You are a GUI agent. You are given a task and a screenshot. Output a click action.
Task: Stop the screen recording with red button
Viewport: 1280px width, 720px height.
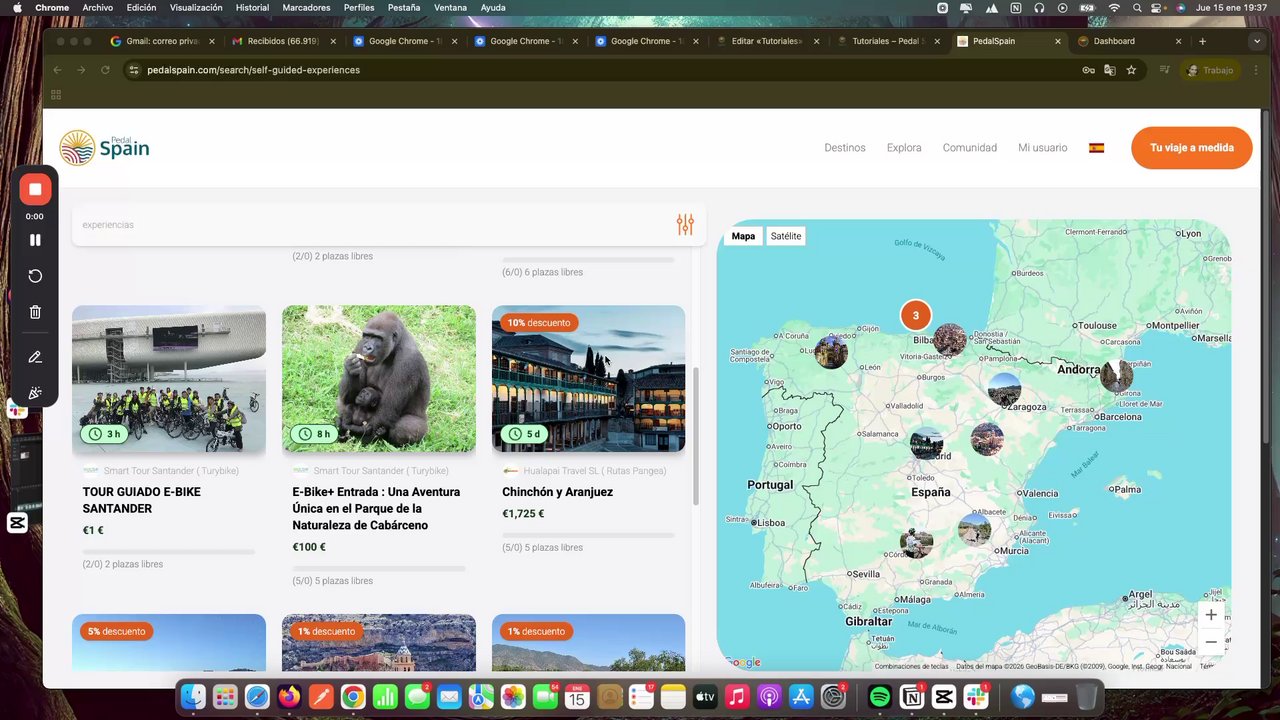(35, 189)
